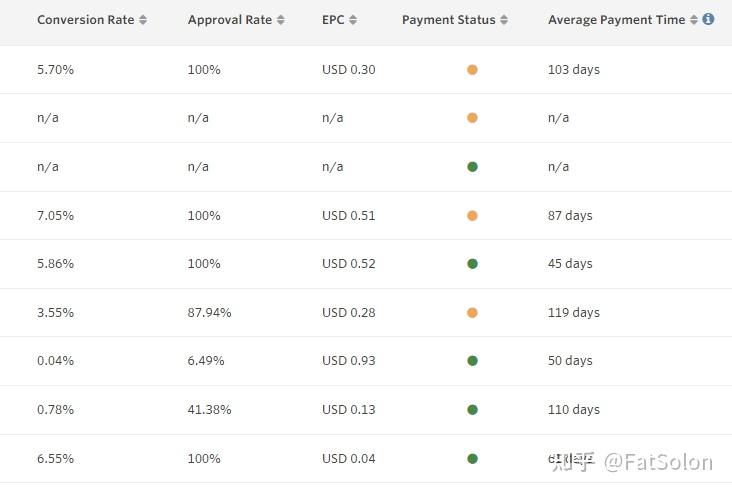Click Payment Status sort arrows
Viewport: 732px width, 492px height.
[504, 20]
